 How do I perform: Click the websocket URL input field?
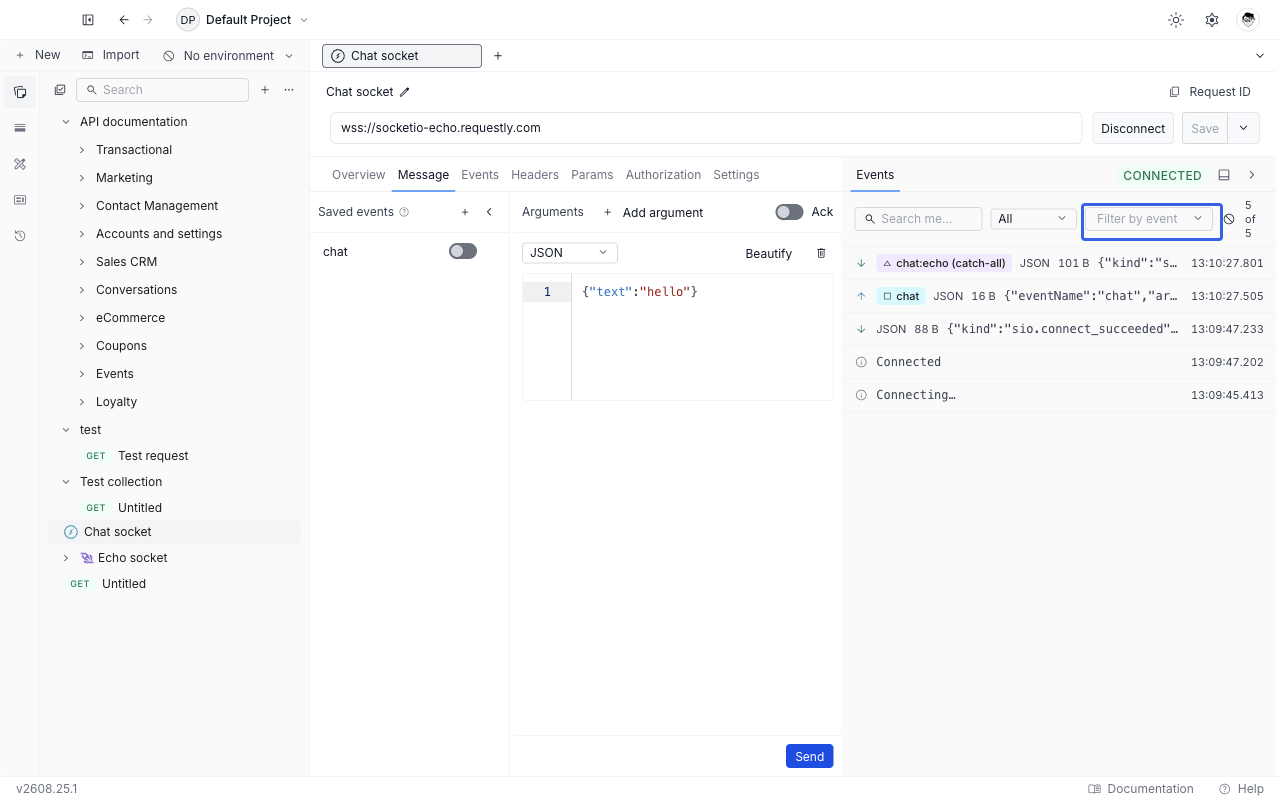(706, 128)
